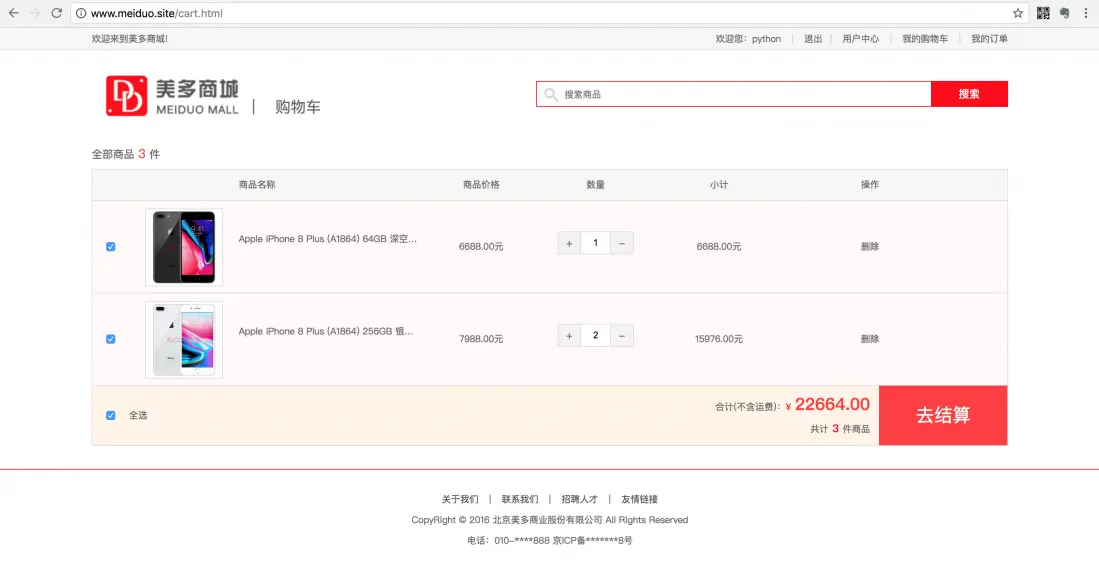Click the quantity field showing 1
This screenshot has width=1099, height=572.
pyautogui.click(x=596, y=243)
